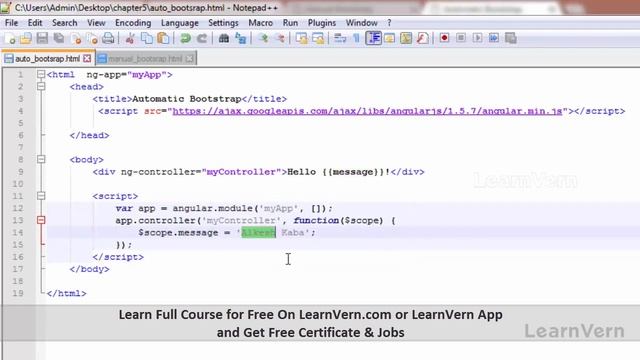Viewport: 640px width, 360px height.
Task: Click the Synchronize Vertical Scrolling icon
Action: (301, 38)
